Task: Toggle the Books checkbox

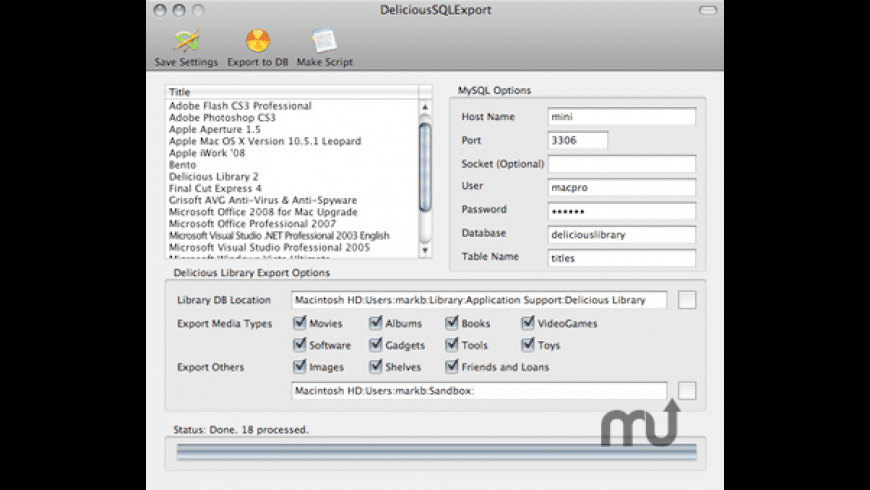Action: tap(452, 322)
